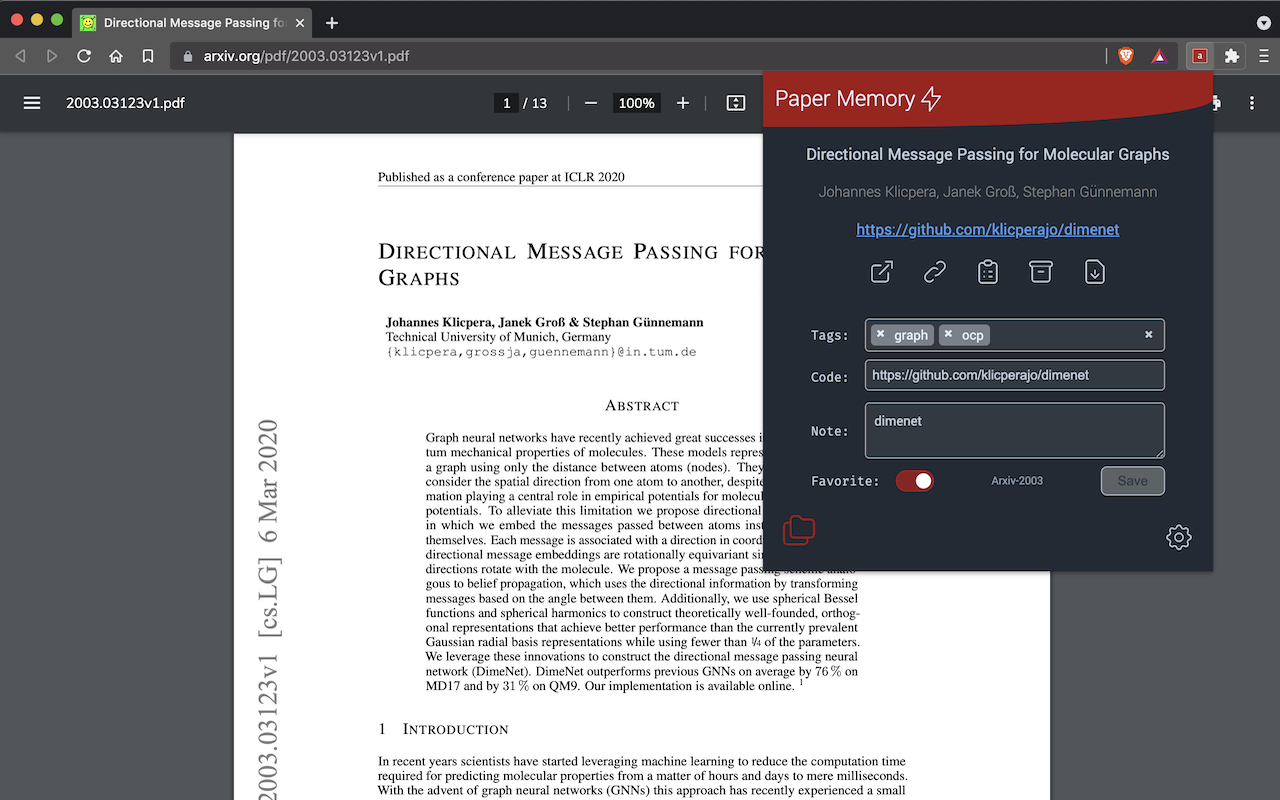Clear all tags in the Tags field
This screenshot has height=800, width=1280.
click(1149, 334)
